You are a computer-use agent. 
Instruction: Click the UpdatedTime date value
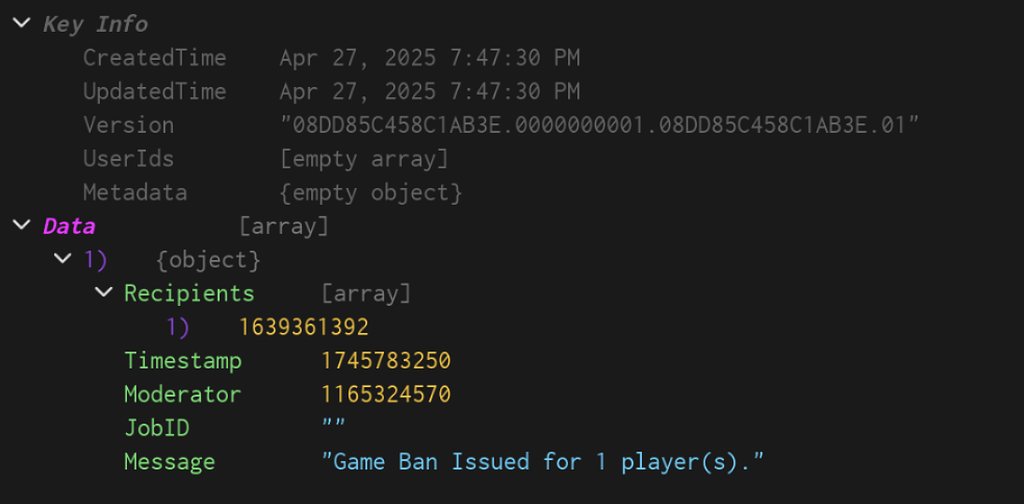point(429,92)
